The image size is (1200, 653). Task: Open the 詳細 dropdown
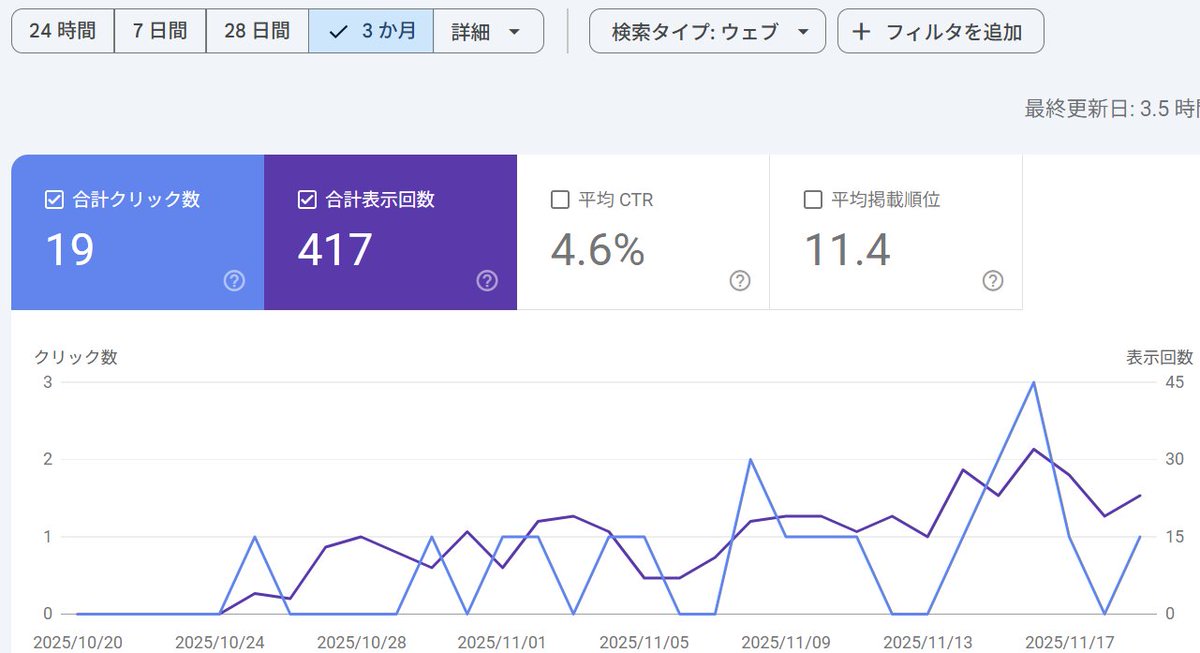489,31
